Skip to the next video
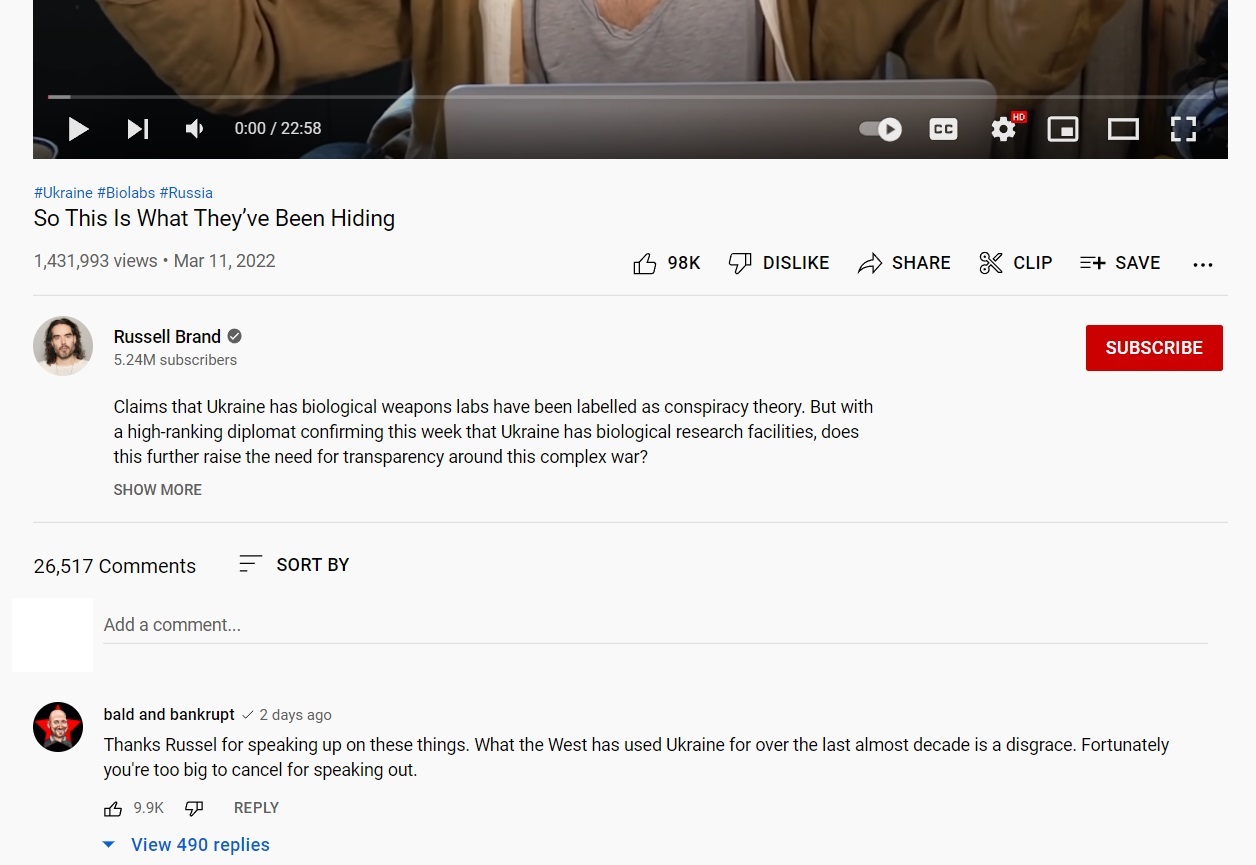This screenshot has width=1256, height=865. point(138,128)
